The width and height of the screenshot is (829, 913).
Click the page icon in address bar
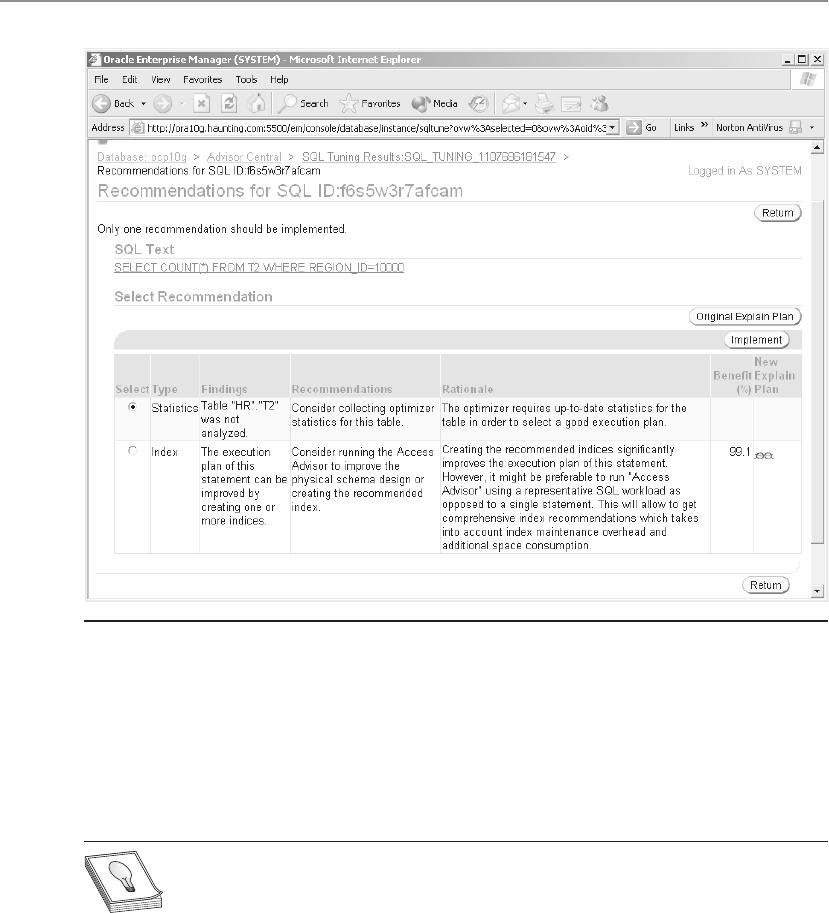pos(137,128)
